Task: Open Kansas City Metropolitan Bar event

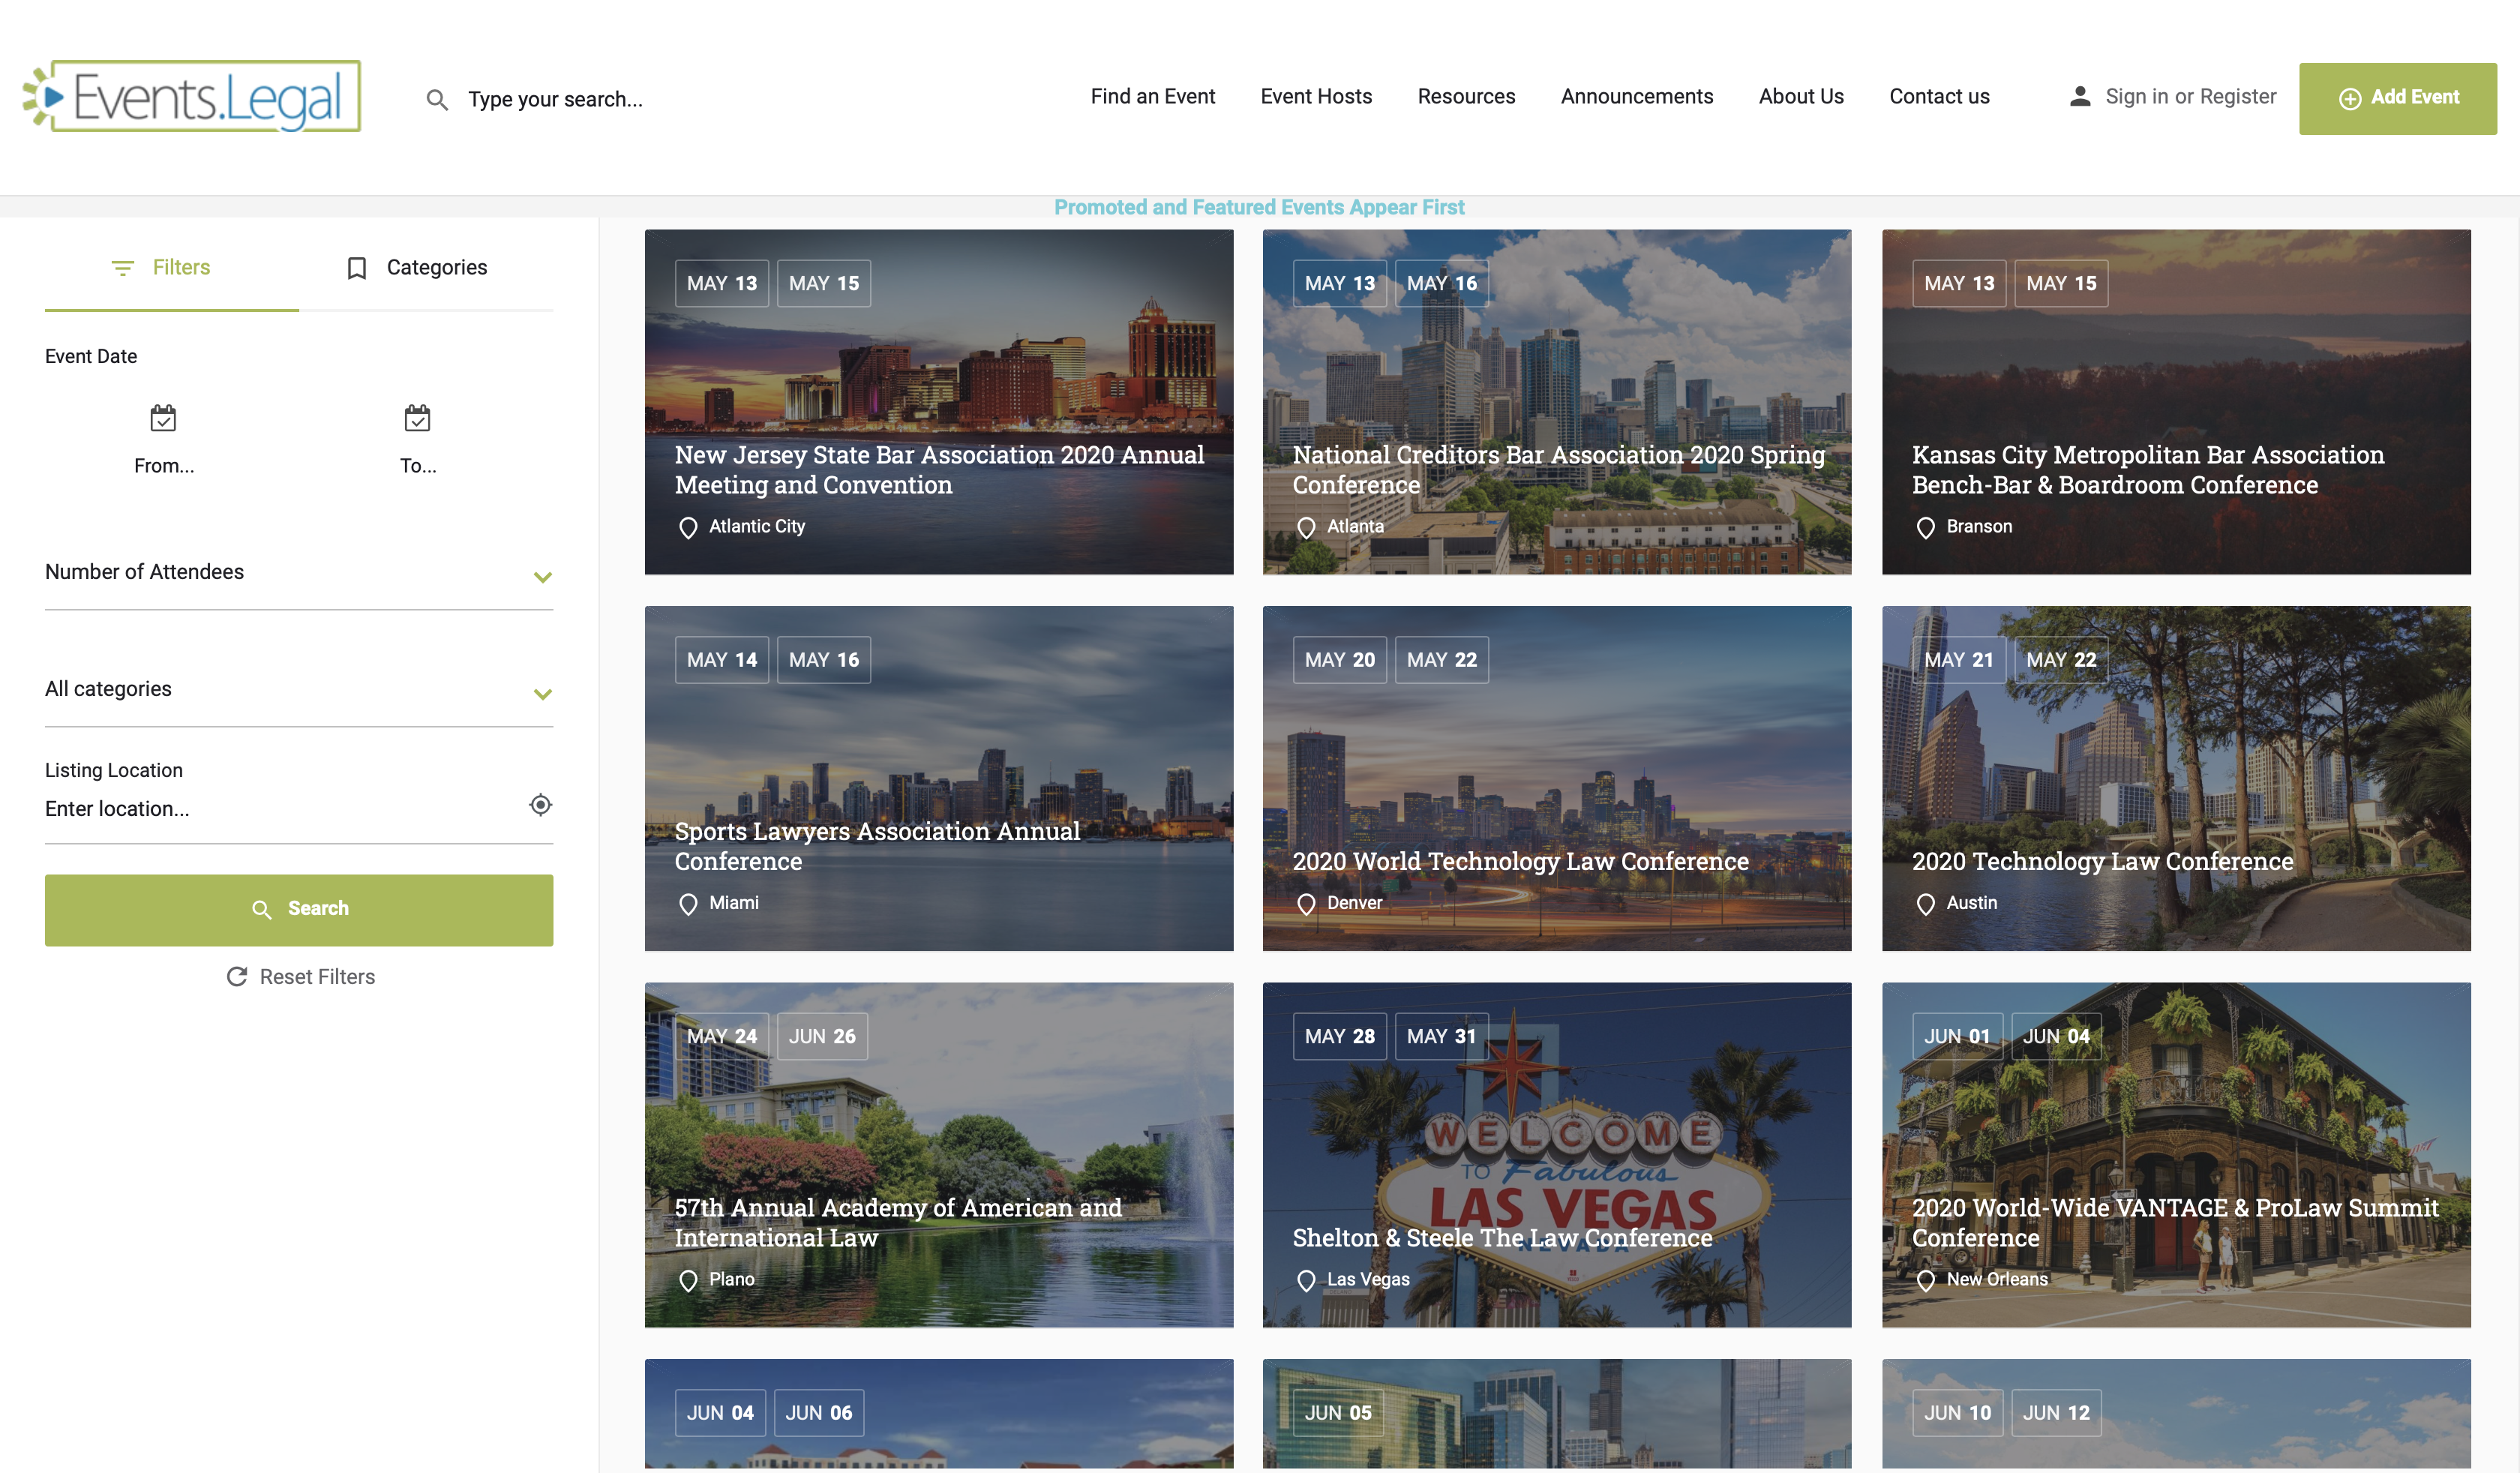Action: click(x=2176, y=402)
